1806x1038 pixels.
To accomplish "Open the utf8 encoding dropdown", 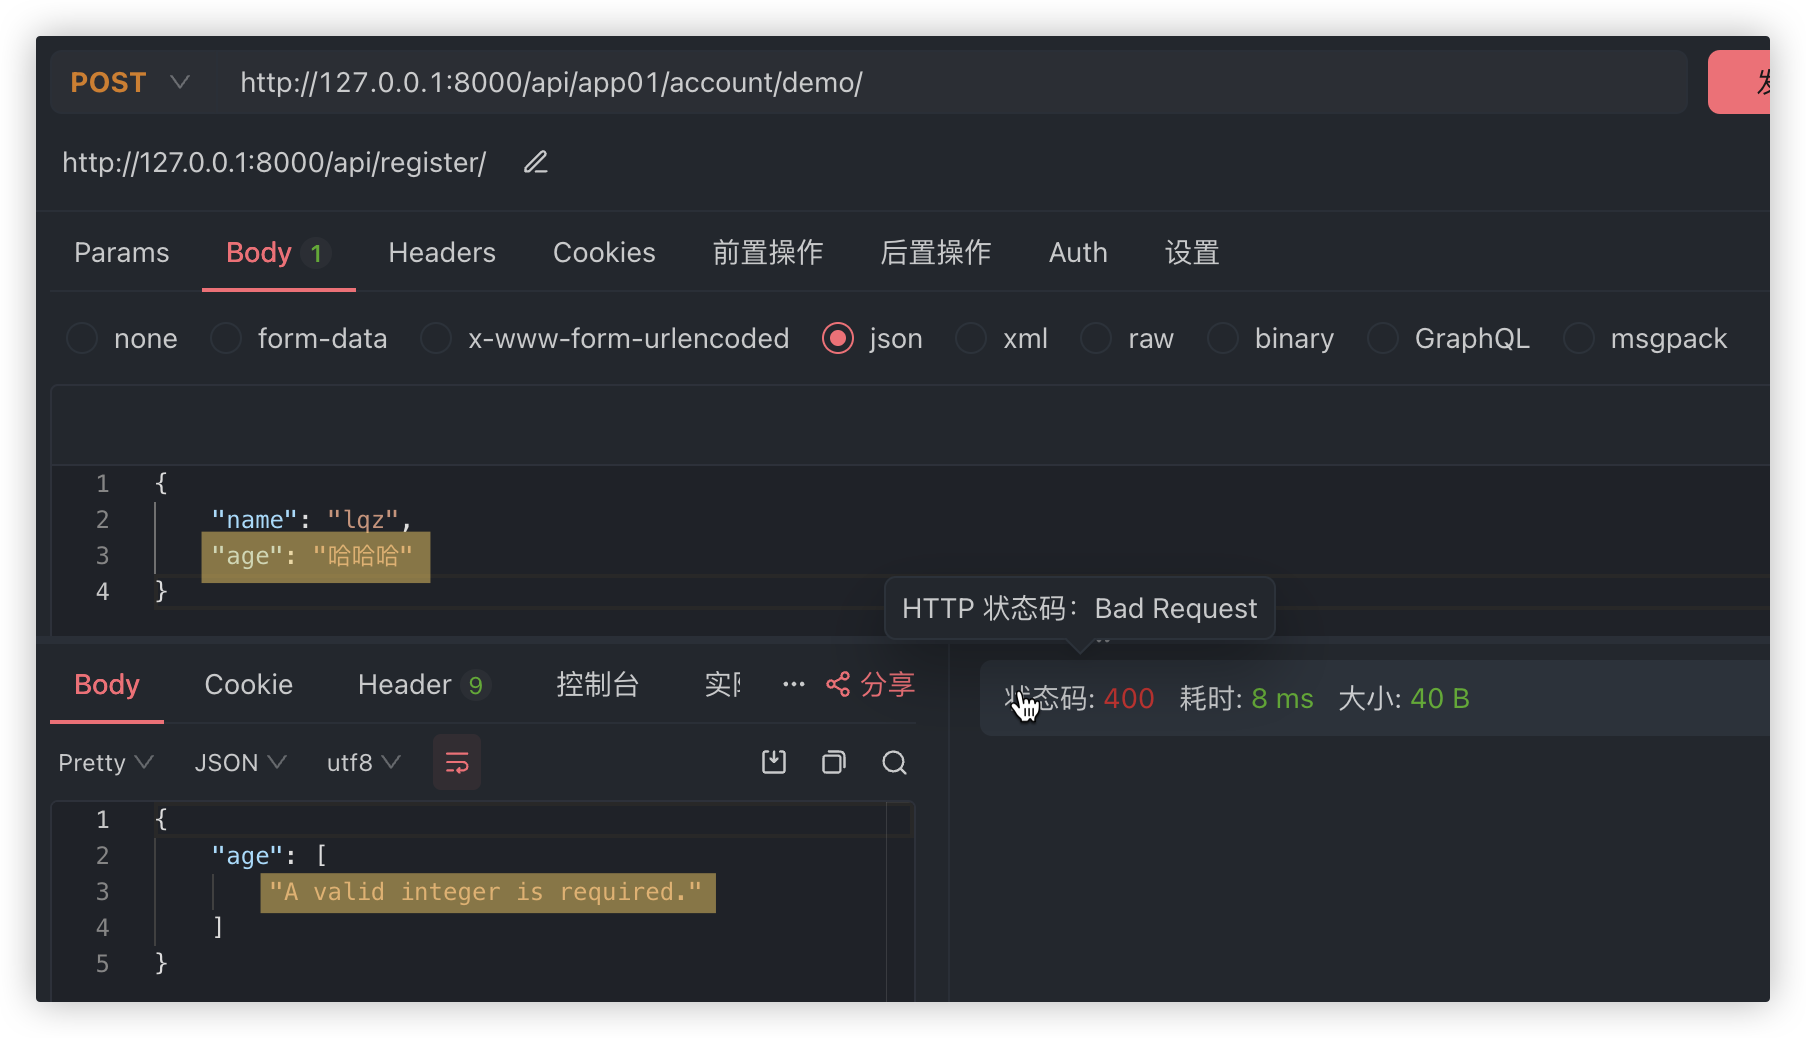I will coord(363,763).
